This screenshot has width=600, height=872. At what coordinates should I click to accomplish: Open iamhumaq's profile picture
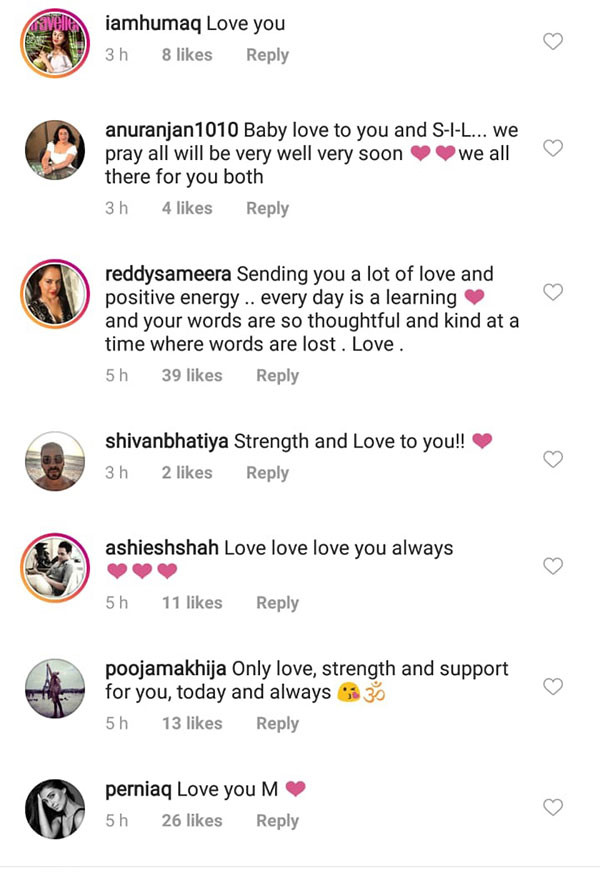[x=55, y=43]
